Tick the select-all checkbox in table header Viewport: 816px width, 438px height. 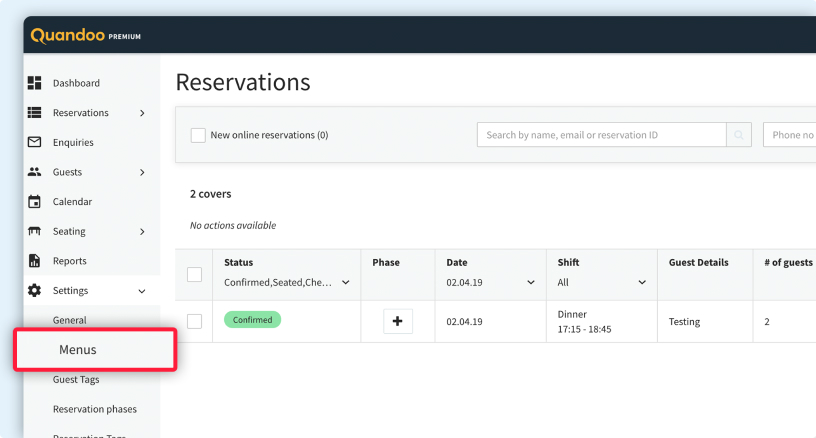(194, 274)
